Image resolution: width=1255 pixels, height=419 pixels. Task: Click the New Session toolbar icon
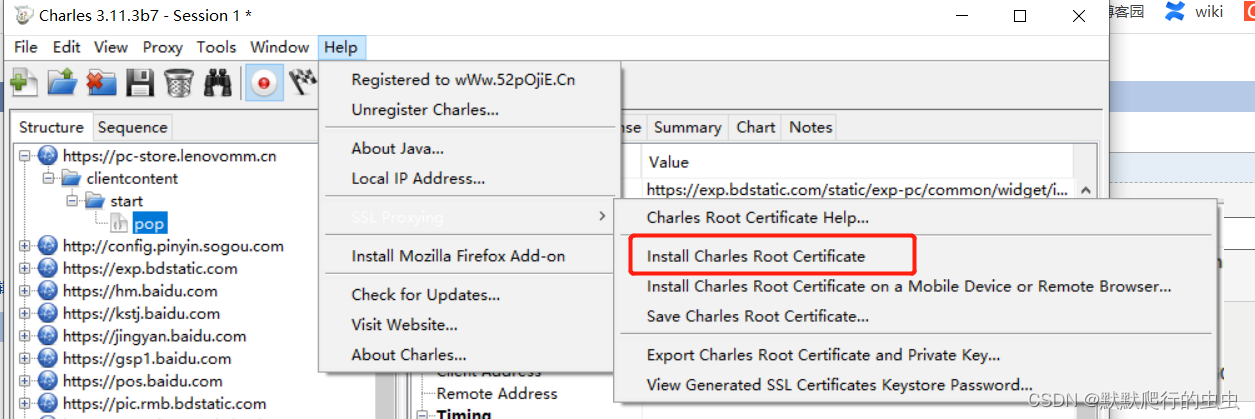pos(25,83)
